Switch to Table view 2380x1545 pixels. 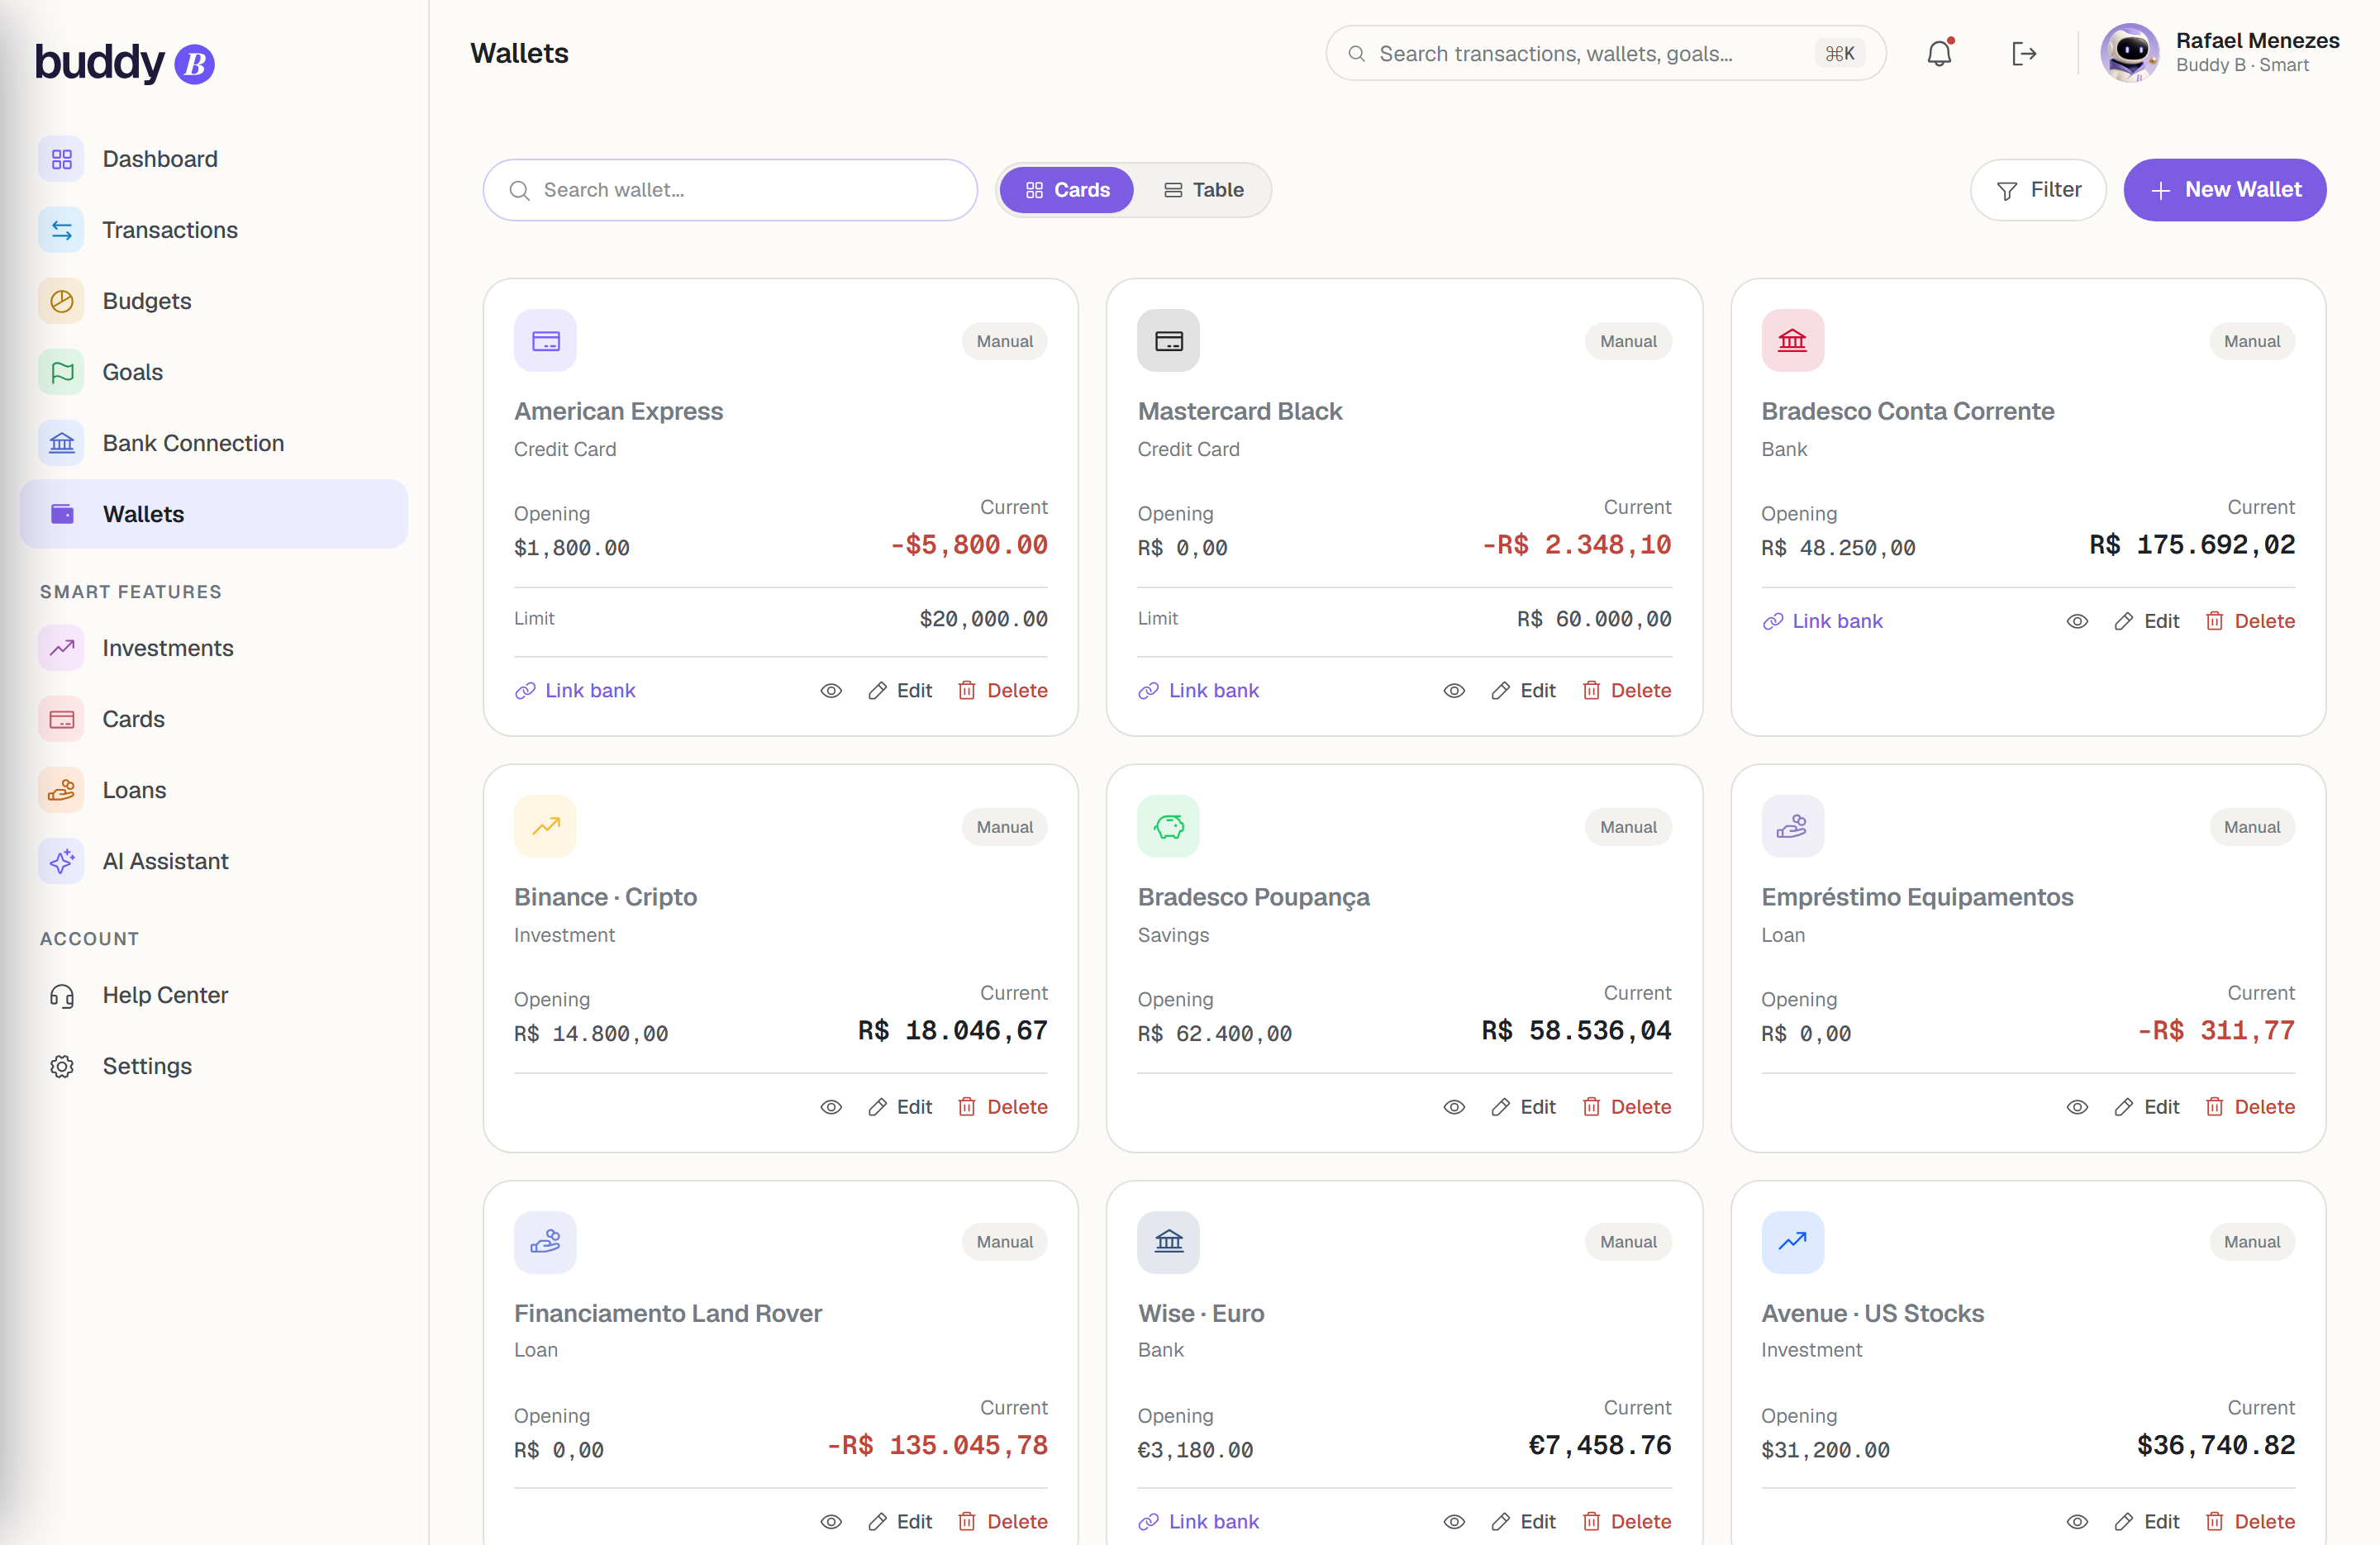click(1203, 190)
